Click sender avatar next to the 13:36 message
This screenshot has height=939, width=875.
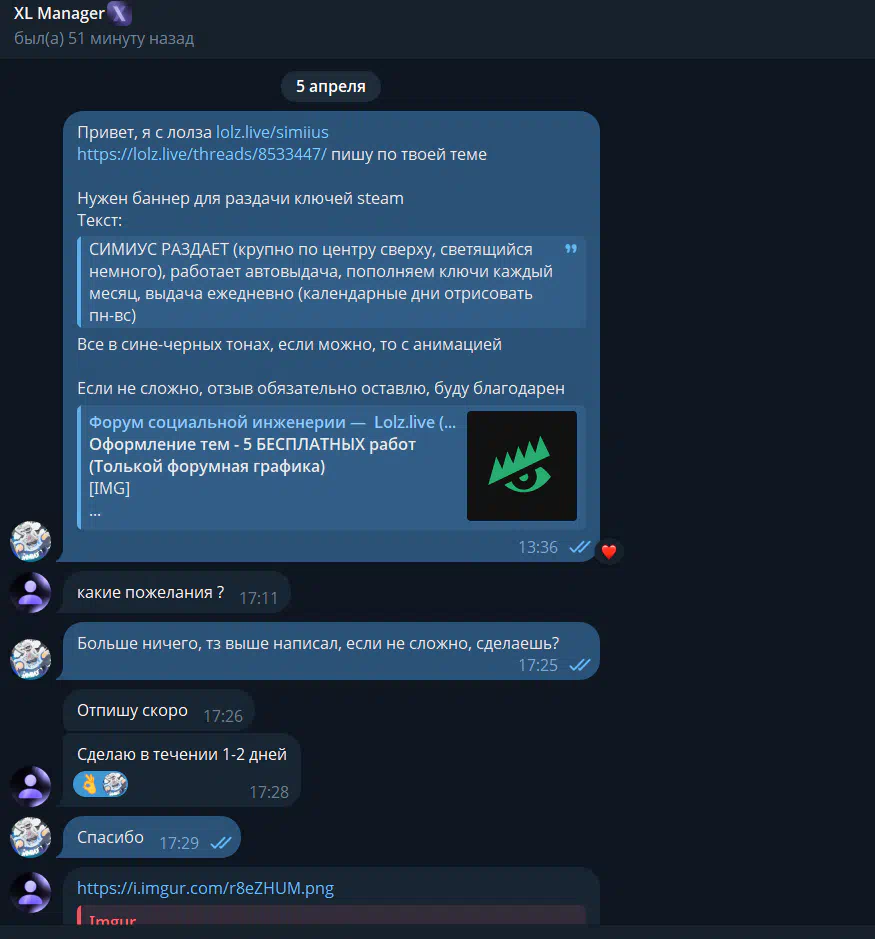pyautogui.click(x=31, y=541)
